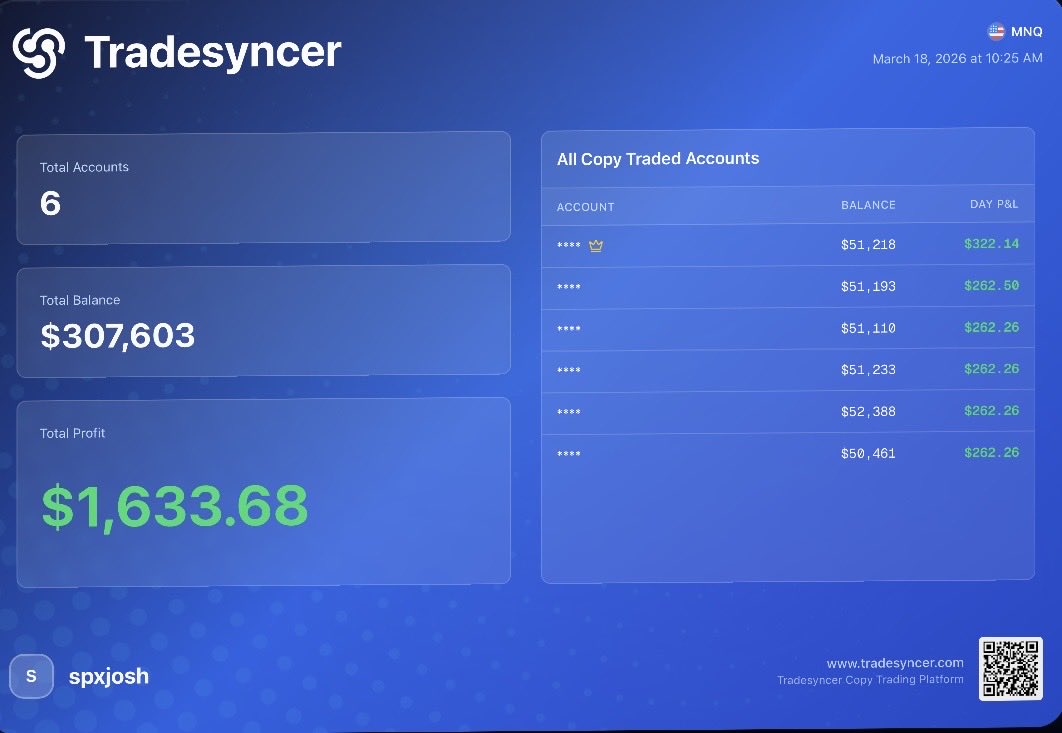Click the $51,233 balance cell
1062x733 pixels.
tap(868, 370)
